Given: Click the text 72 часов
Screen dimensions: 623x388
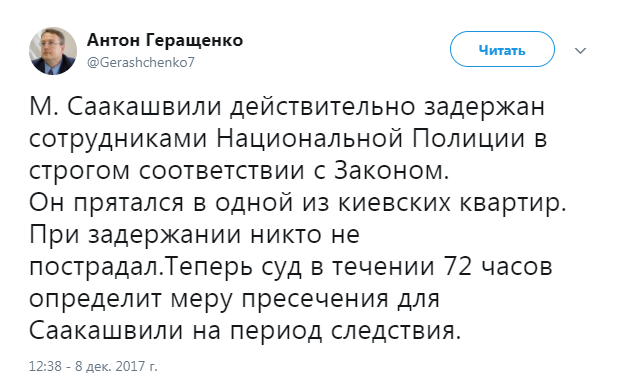Looking at the screenshot, I should click(497, 266).
